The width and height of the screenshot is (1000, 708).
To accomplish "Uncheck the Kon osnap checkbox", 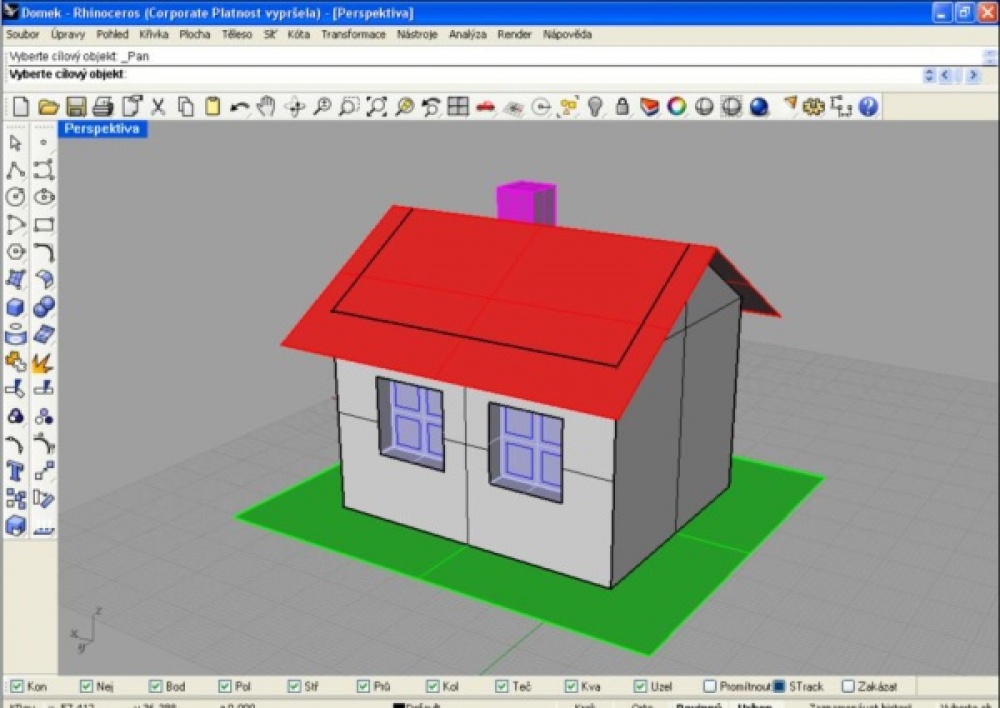I will (x=17, y=686).
